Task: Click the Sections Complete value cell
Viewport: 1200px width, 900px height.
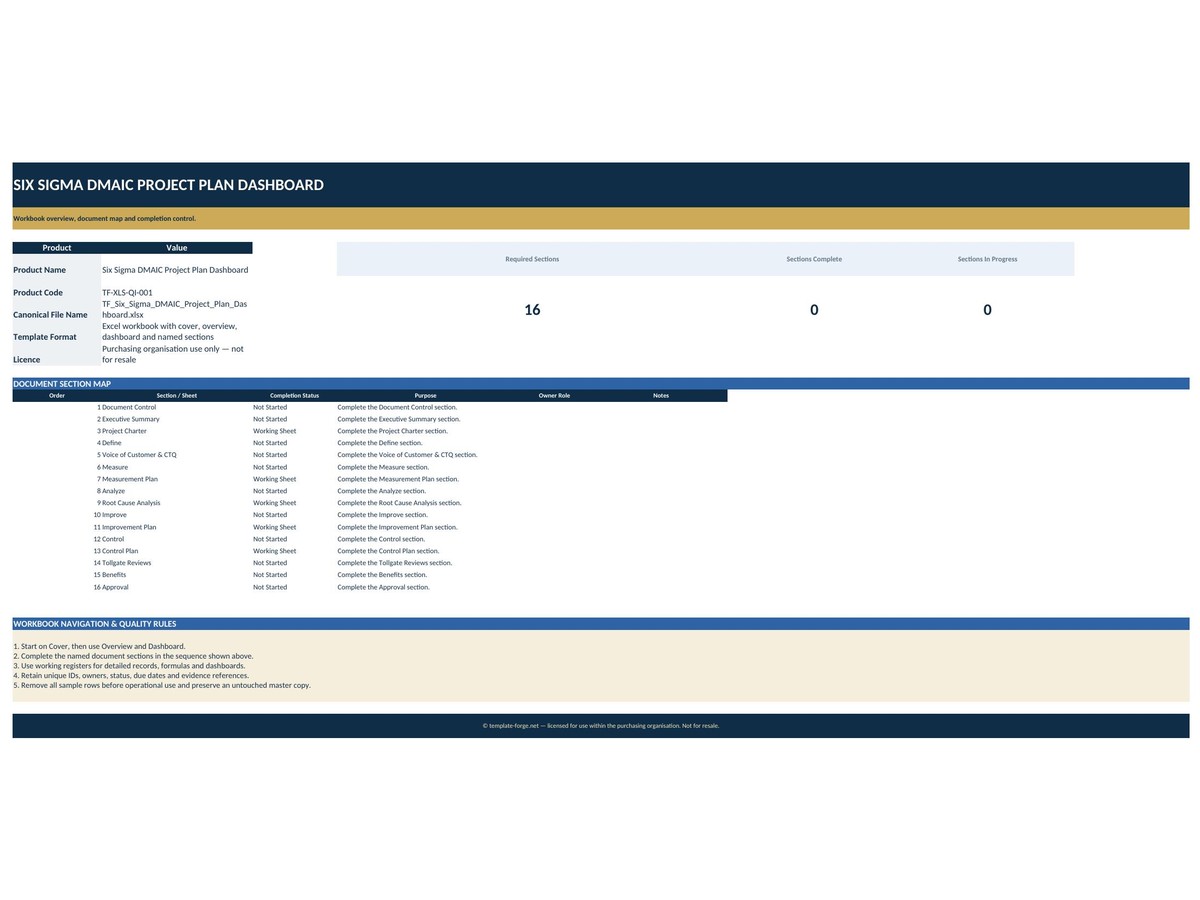Action: (x=814, y=310)
